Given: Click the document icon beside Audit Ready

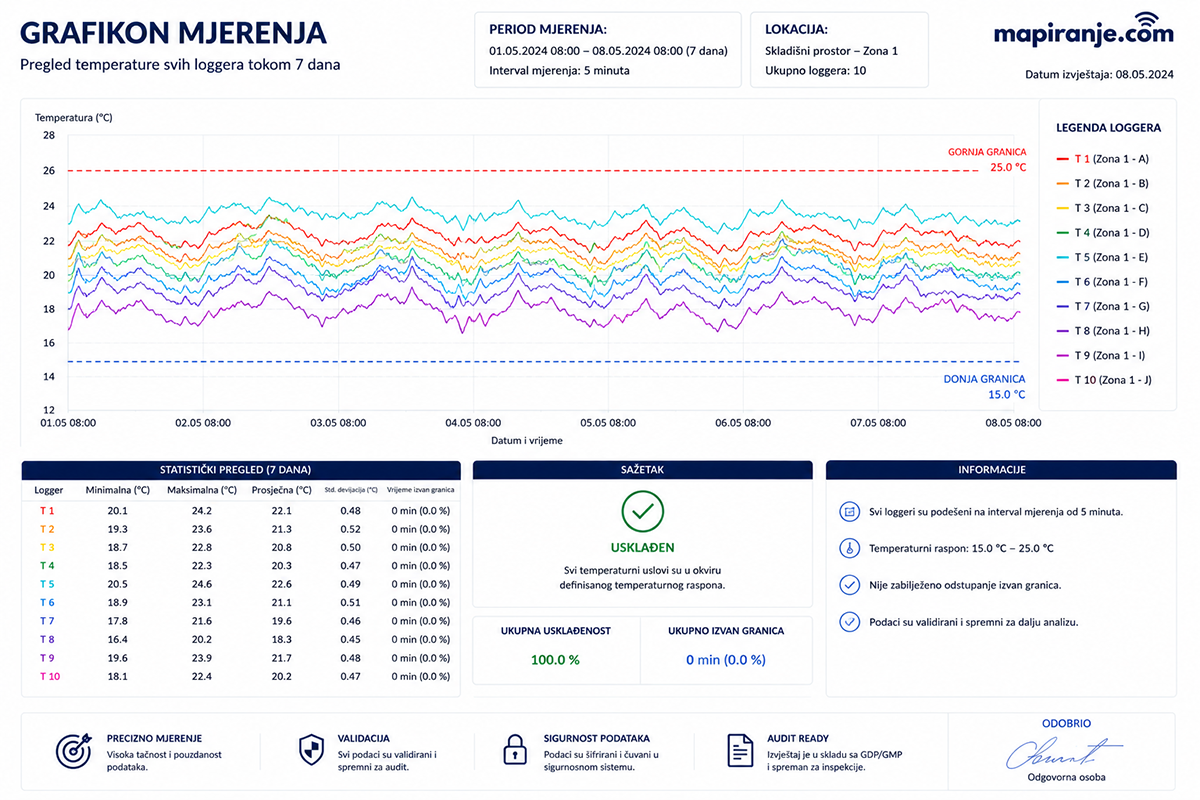Looking at the screenshot, I should pos(740,751).
